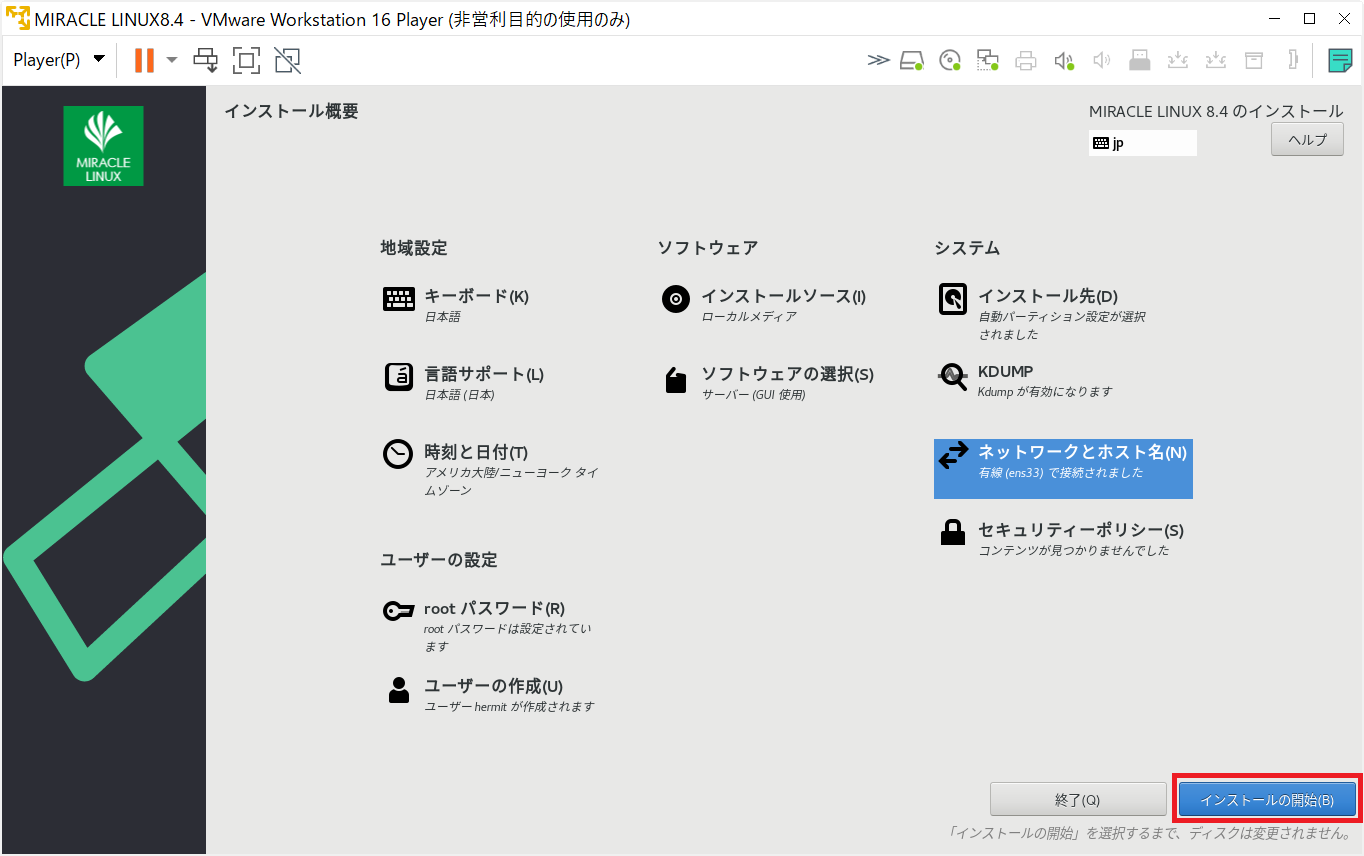Click the ヘルプ help button
The width and height of the screenshot is (1364, 856).
[x=1307, y=140]
